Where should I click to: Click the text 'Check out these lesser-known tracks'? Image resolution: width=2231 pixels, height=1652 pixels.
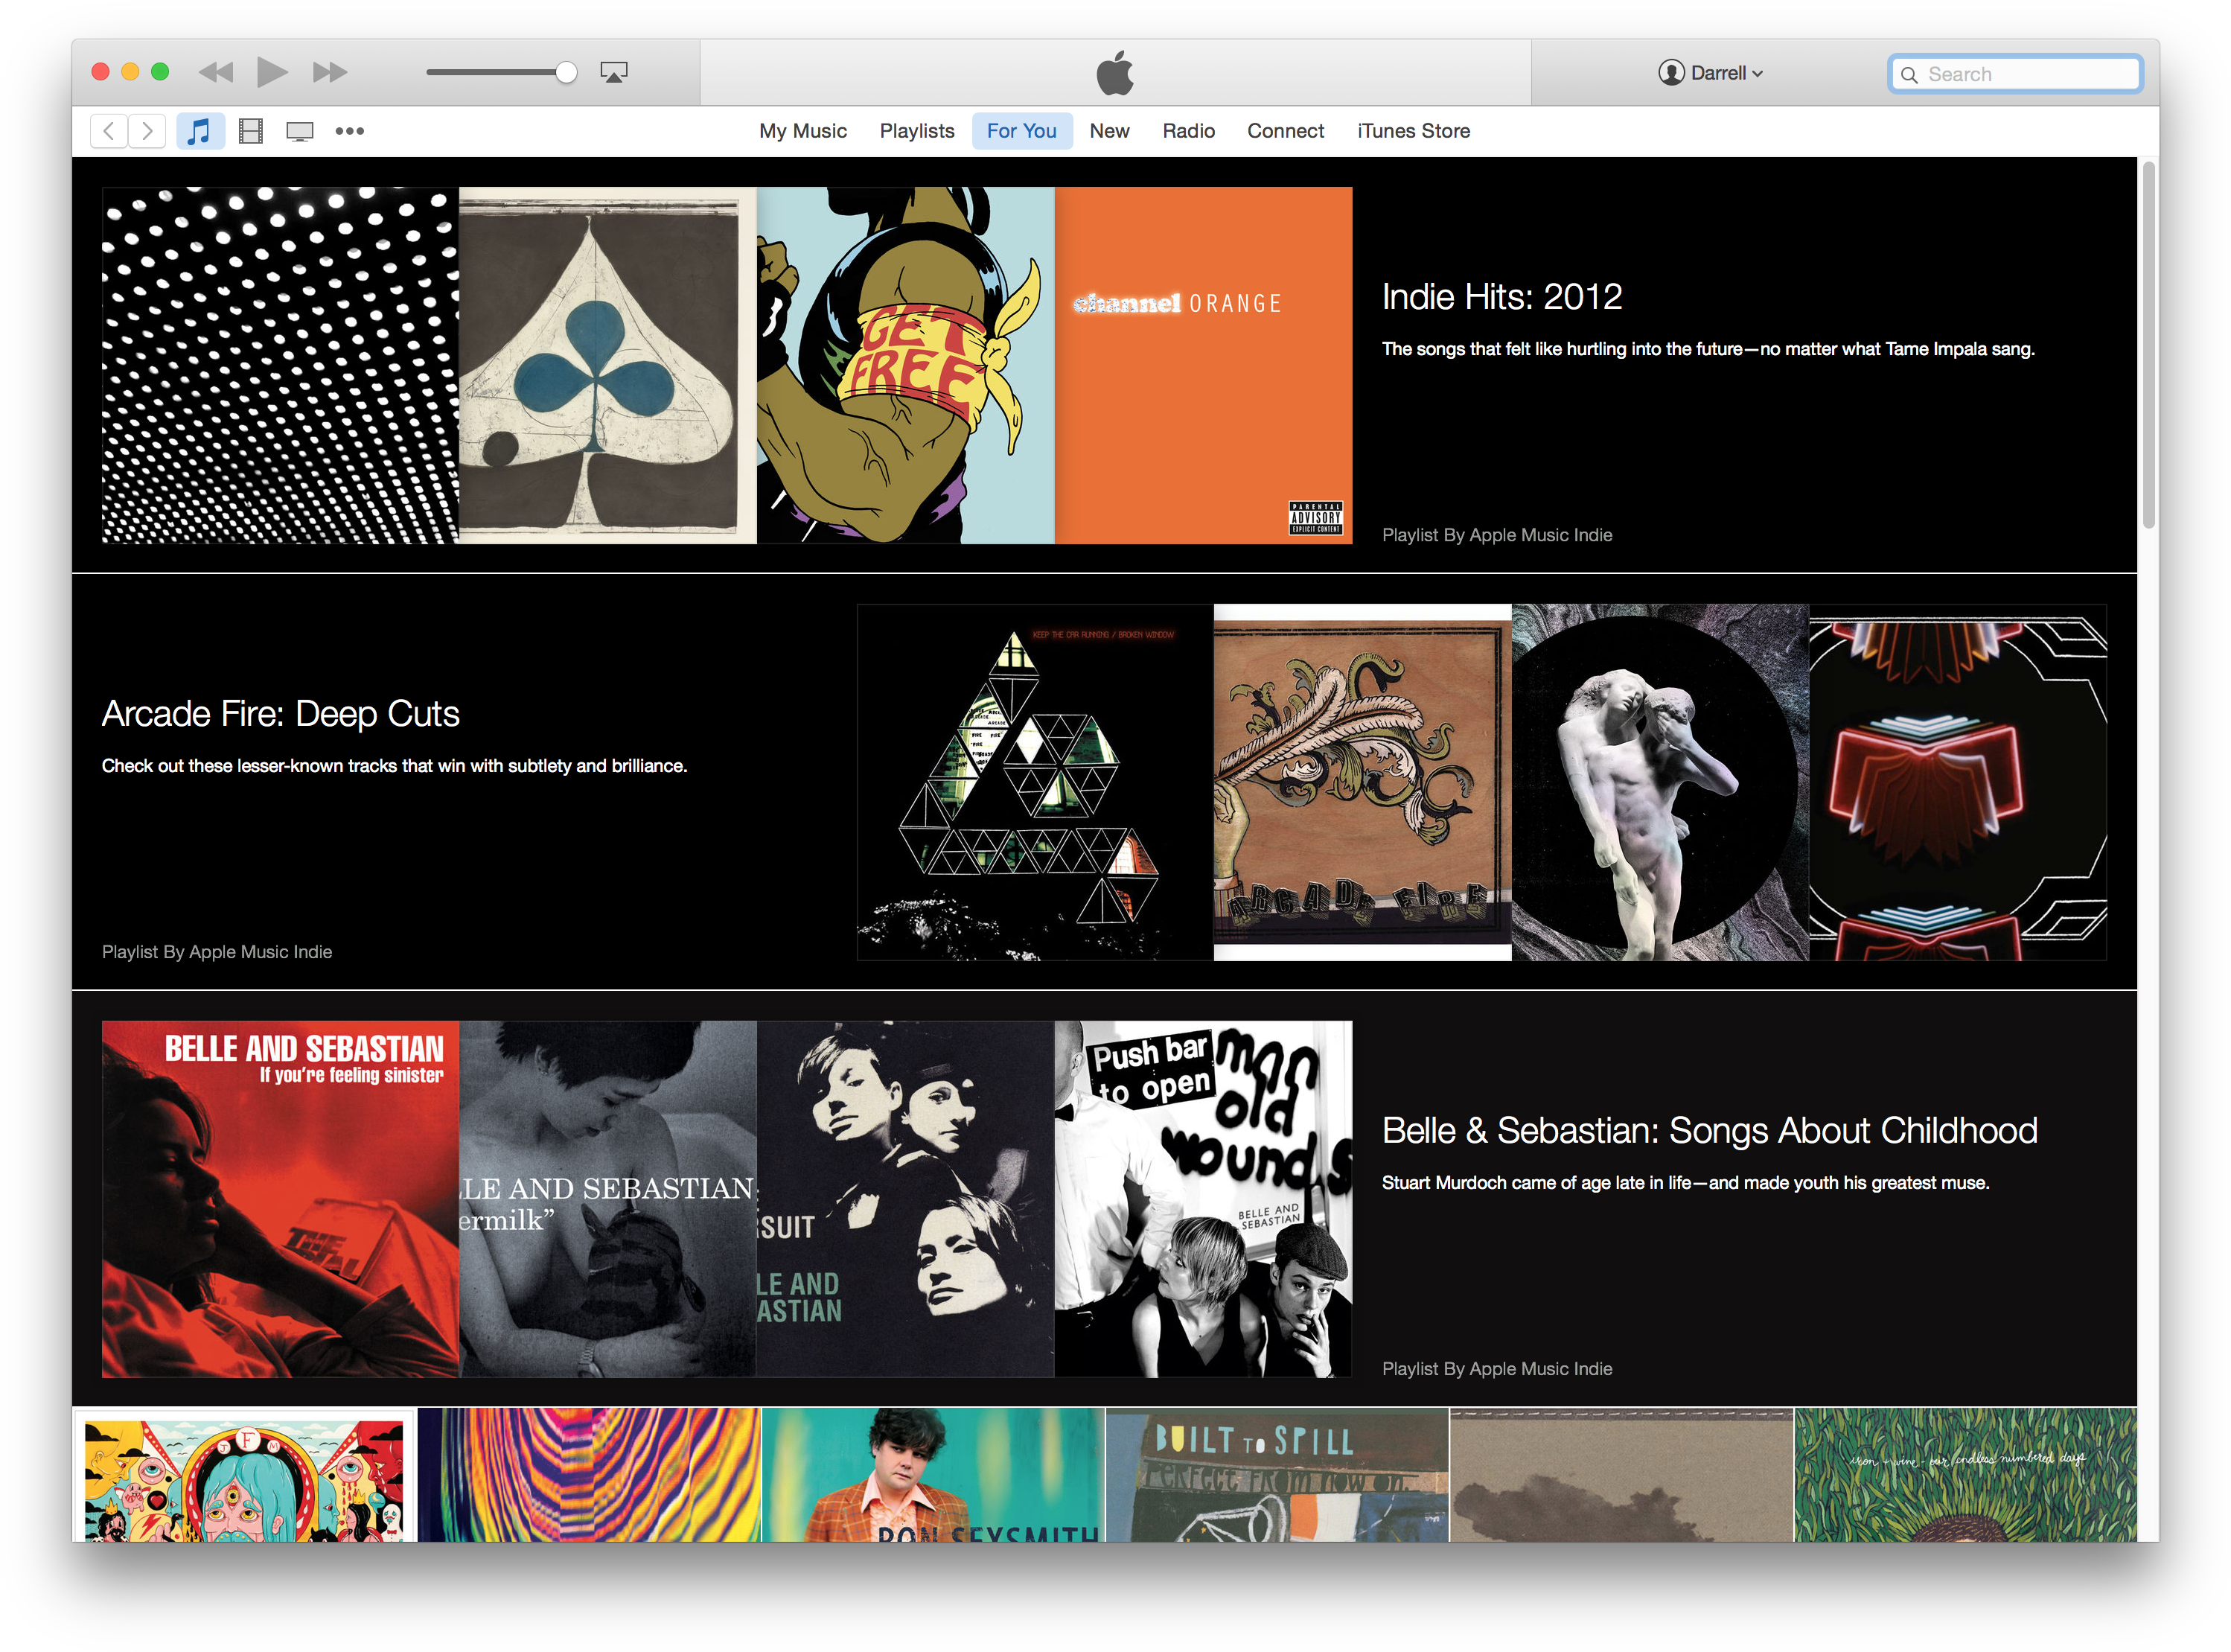pos(394,766)
